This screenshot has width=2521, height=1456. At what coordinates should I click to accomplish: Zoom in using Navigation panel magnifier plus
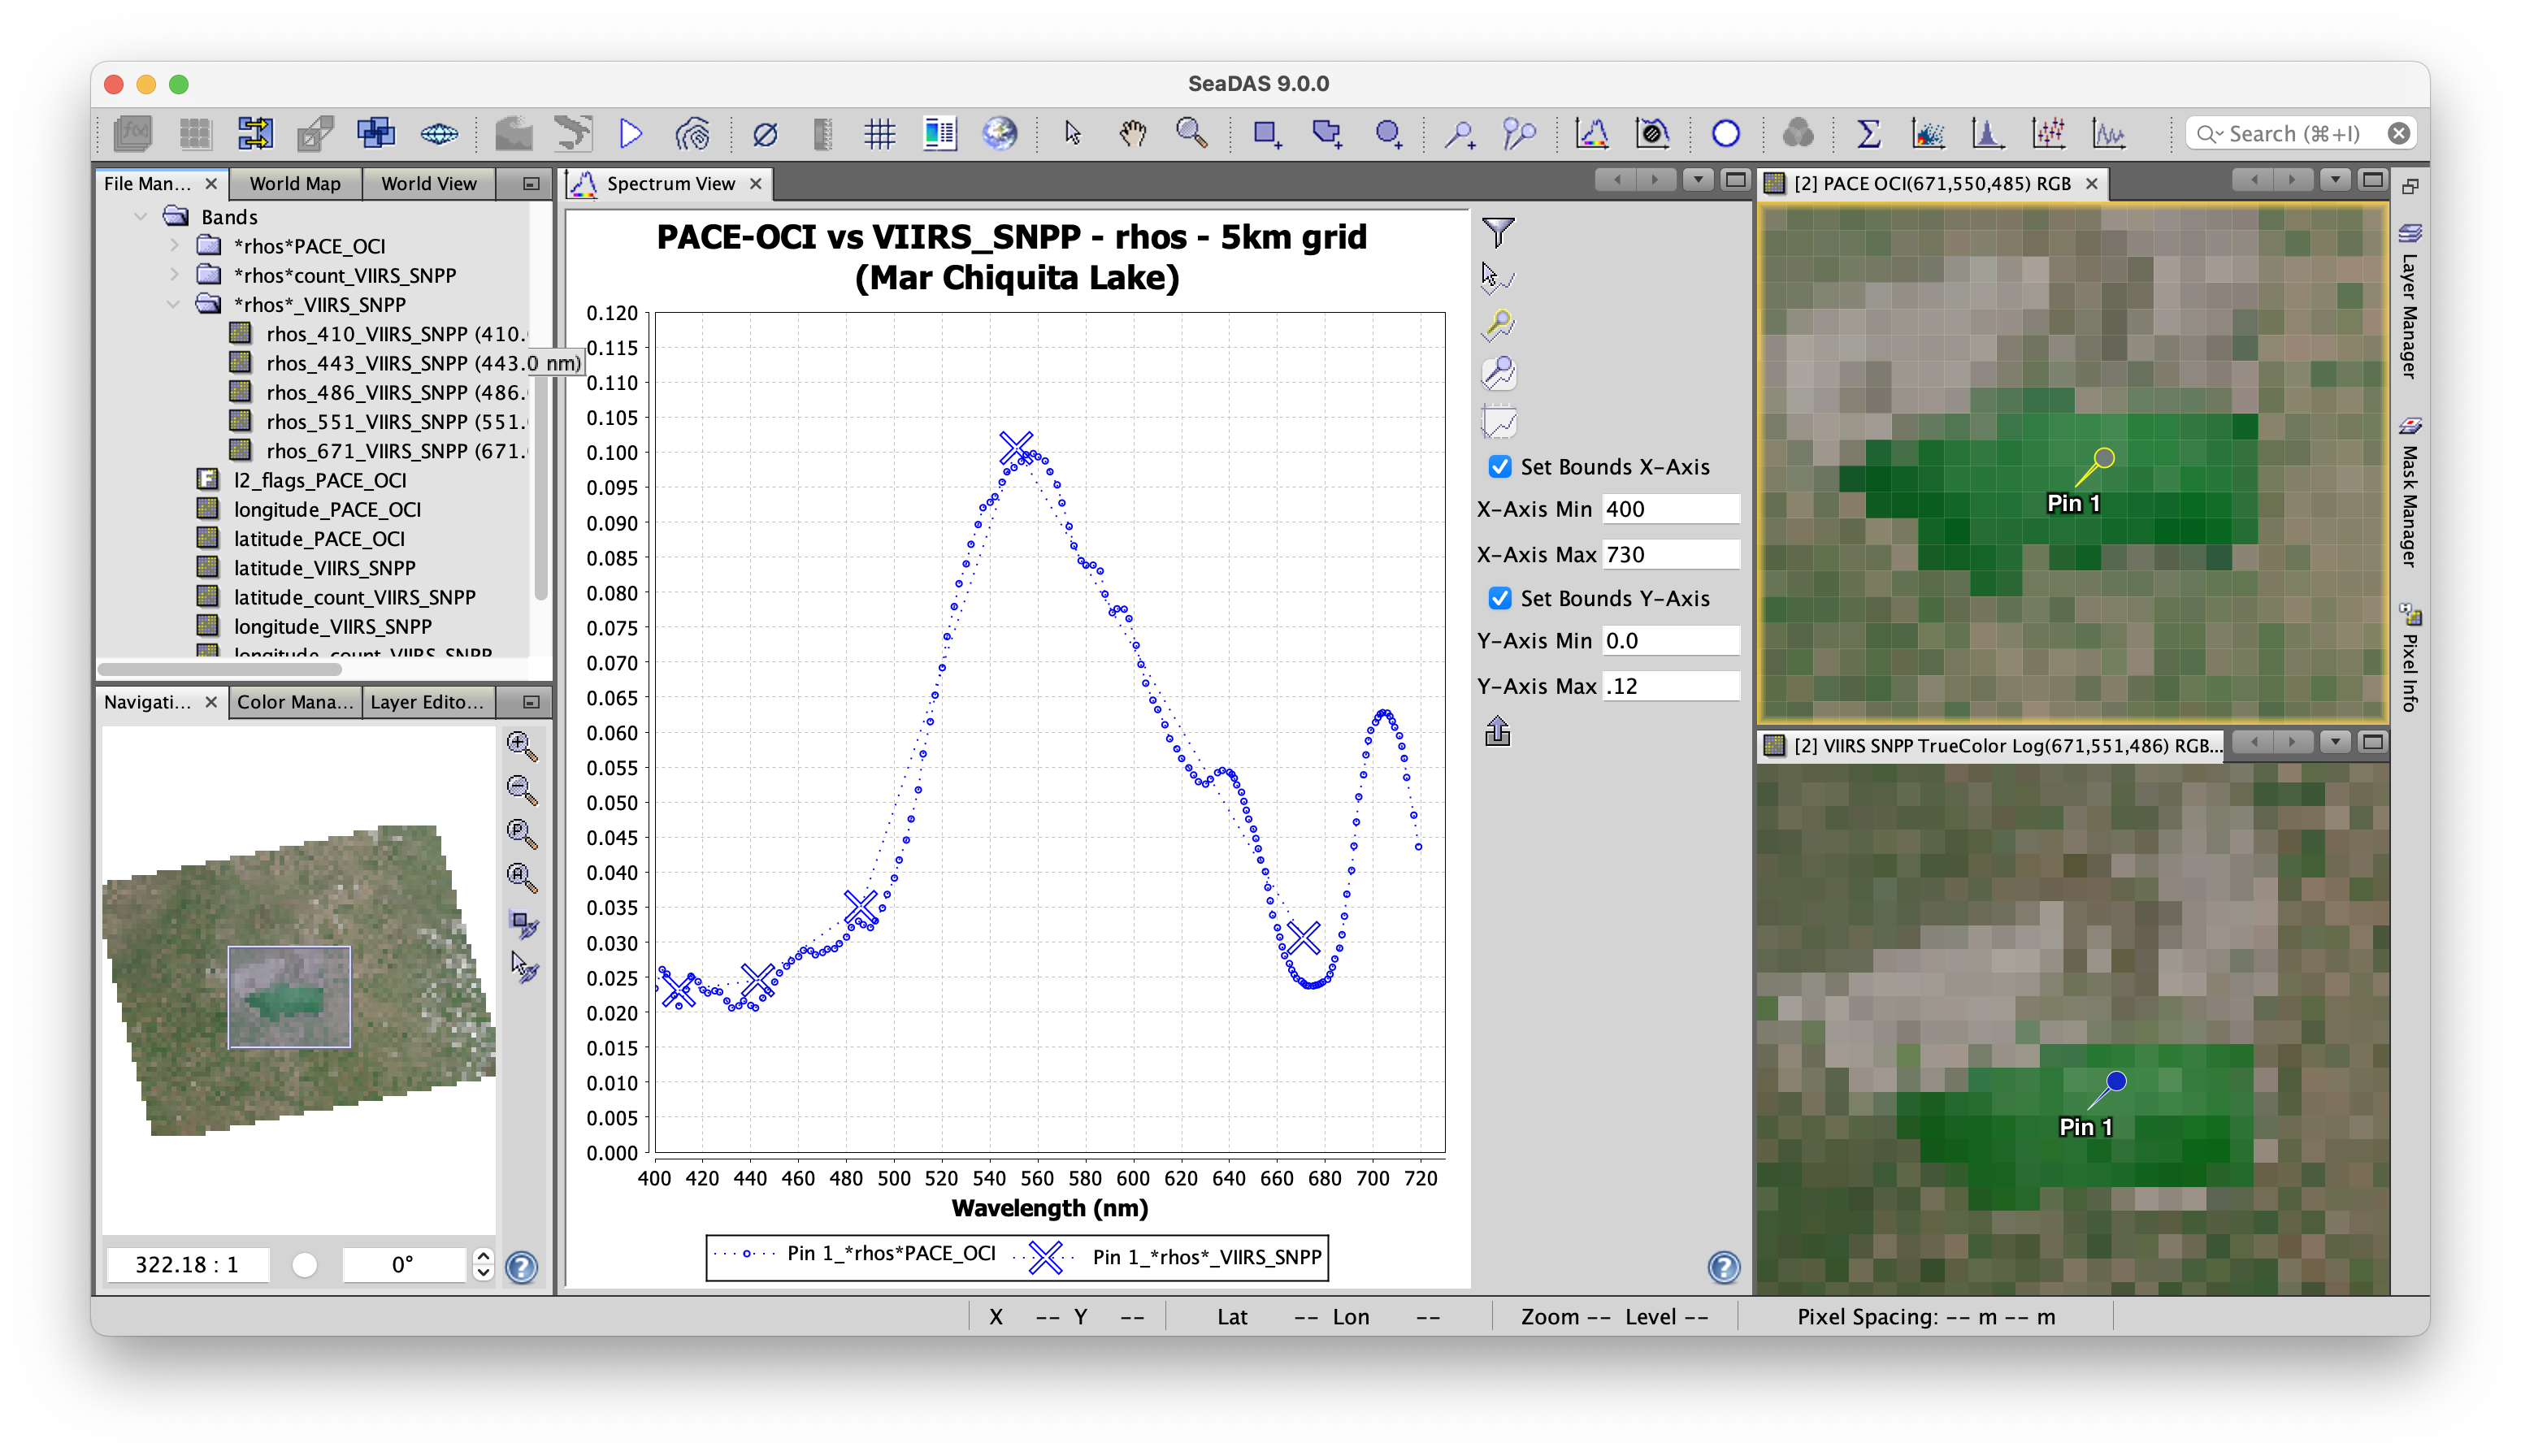tap(522, 745)
